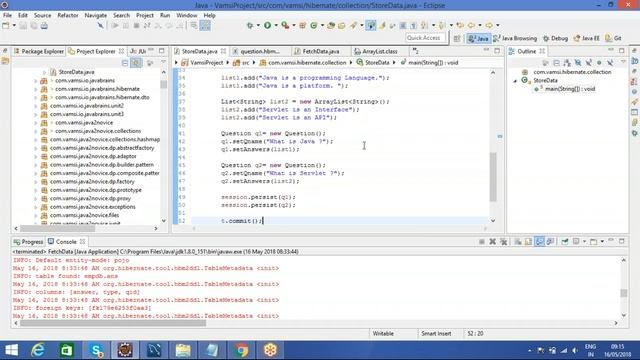
Task: Switch to ArrayList.class editor tab
Action: point(379,51)
